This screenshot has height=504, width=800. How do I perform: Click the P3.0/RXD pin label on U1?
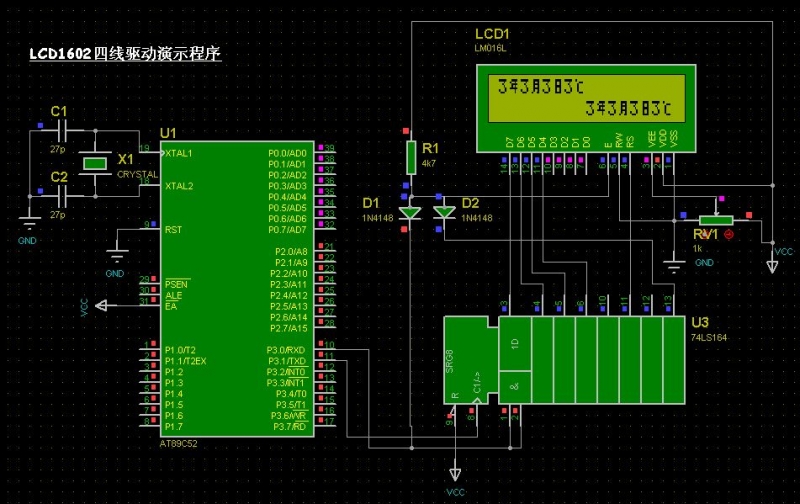pos(286,349)
